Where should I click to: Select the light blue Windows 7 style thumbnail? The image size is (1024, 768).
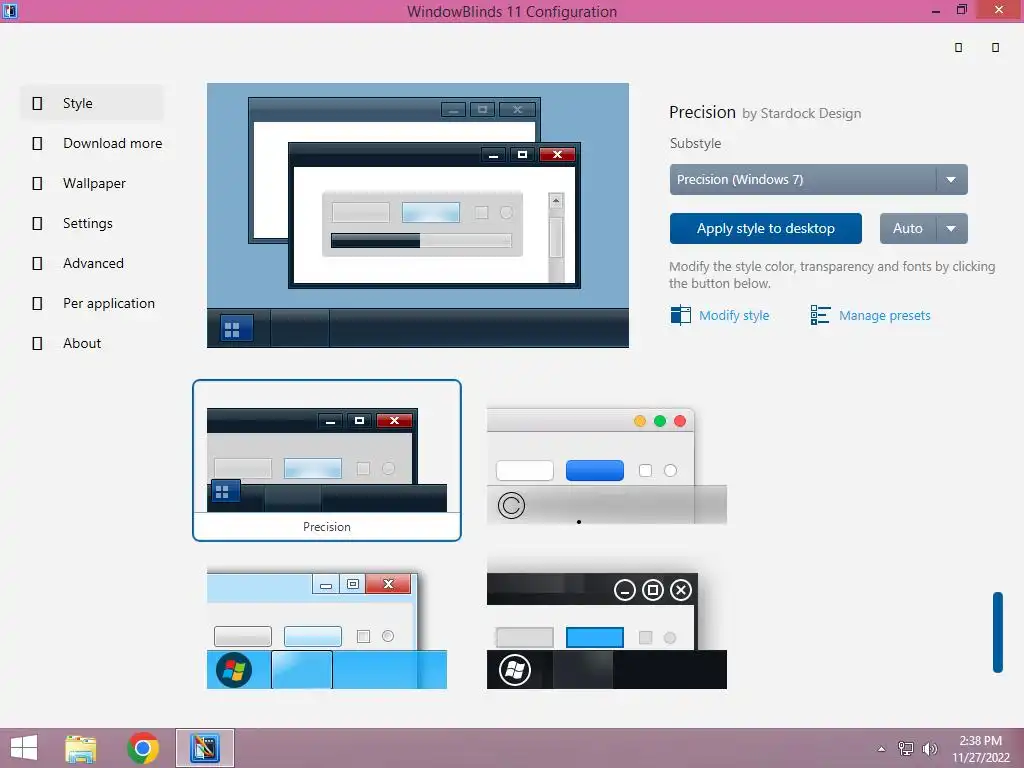coord(327,628)
